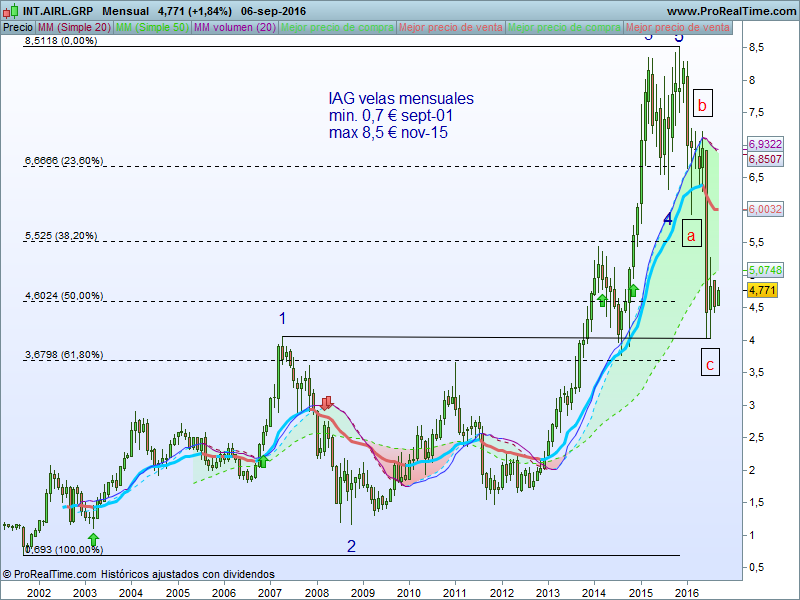
Task: Click the © ProRealTime.com copyright text
Action: 49,574
